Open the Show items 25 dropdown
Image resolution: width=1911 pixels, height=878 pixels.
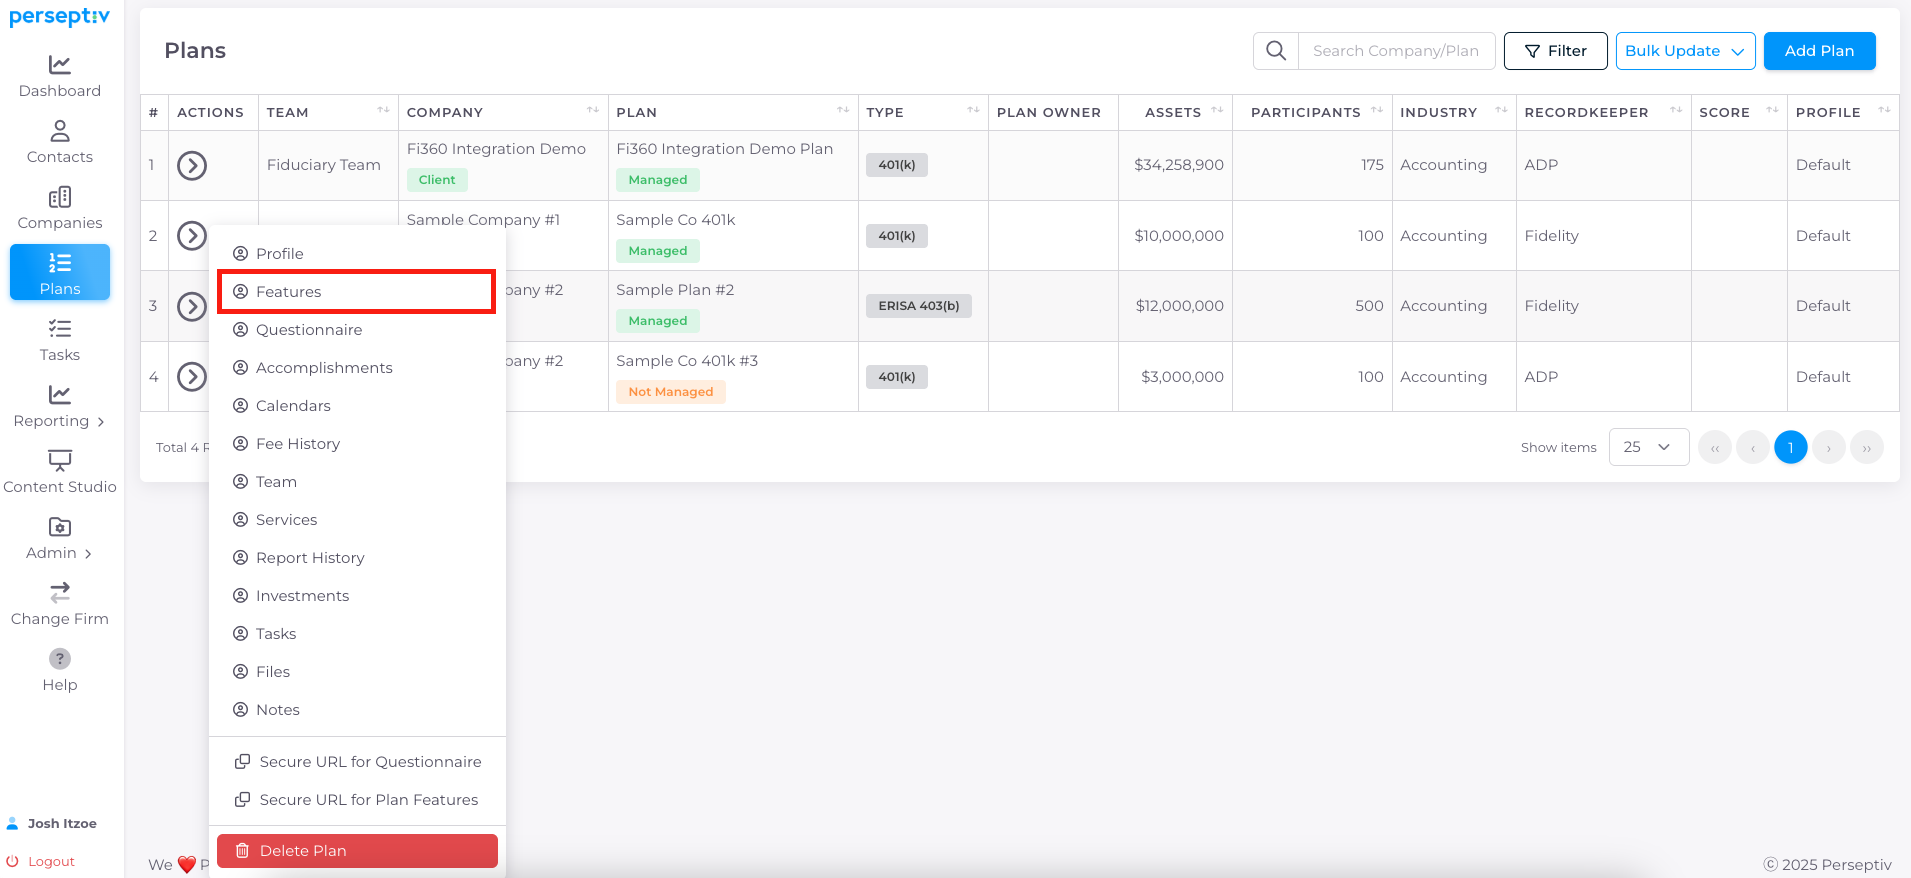click(x=1648, y=447)
